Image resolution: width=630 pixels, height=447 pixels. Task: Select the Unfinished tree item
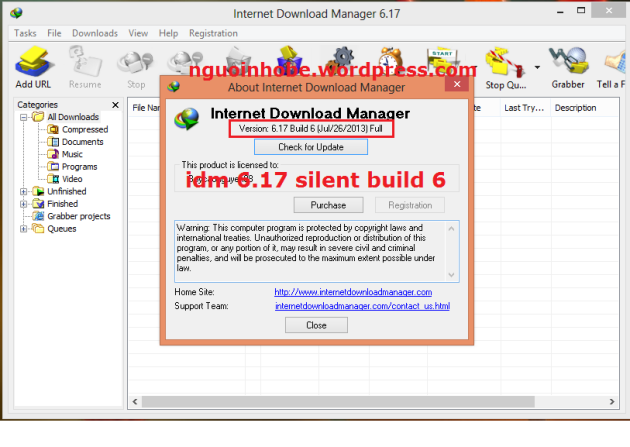tap(59, 191)
